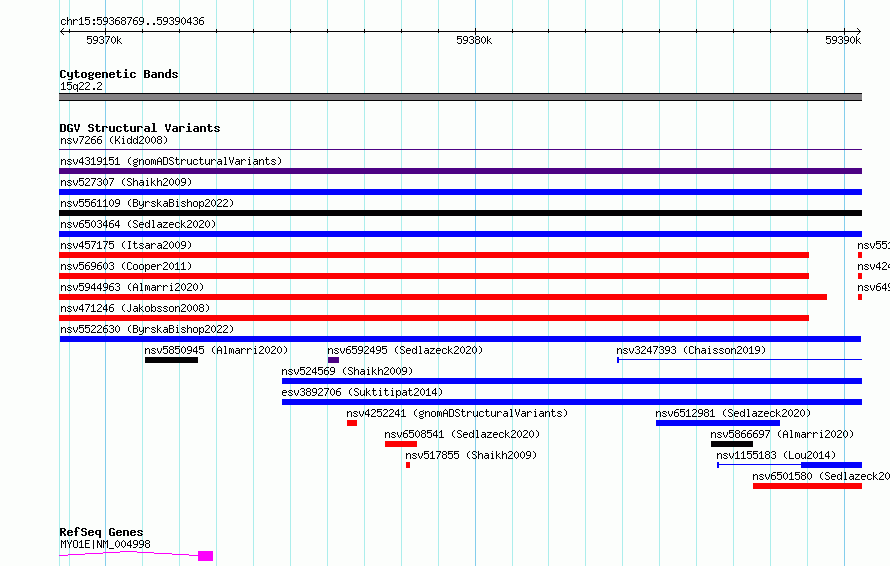Click nsv1155183 (Lou2014) label

coord(776,455)
